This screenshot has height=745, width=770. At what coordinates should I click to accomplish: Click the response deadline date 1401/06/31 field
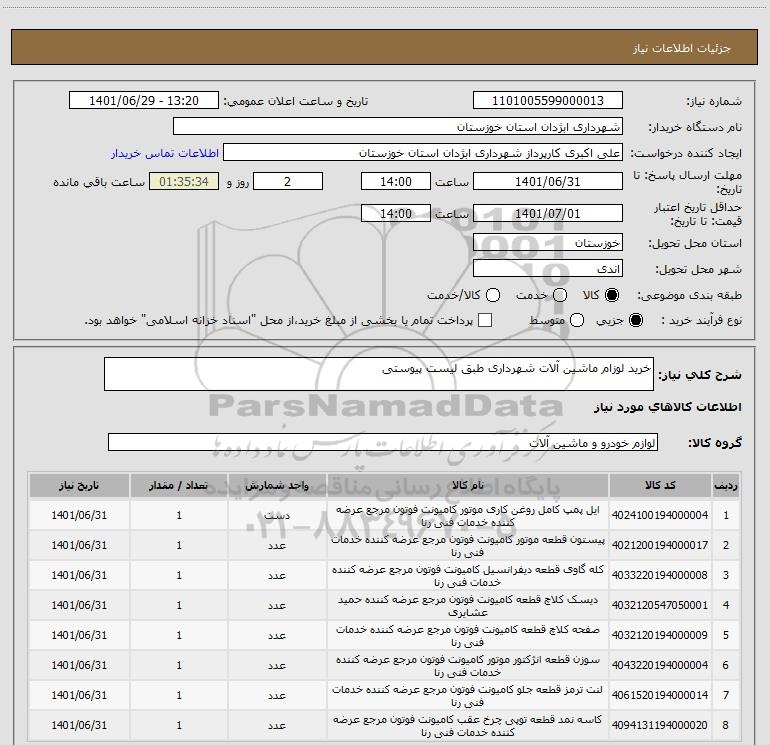coord(548,181)
